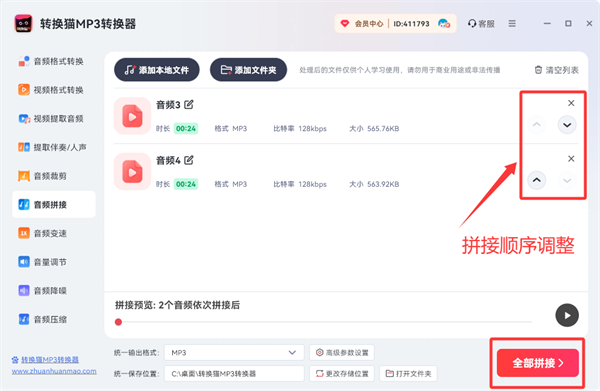Click 打开文件夹 button
Screen dimensions: 600x391
(x=408, y=373)
